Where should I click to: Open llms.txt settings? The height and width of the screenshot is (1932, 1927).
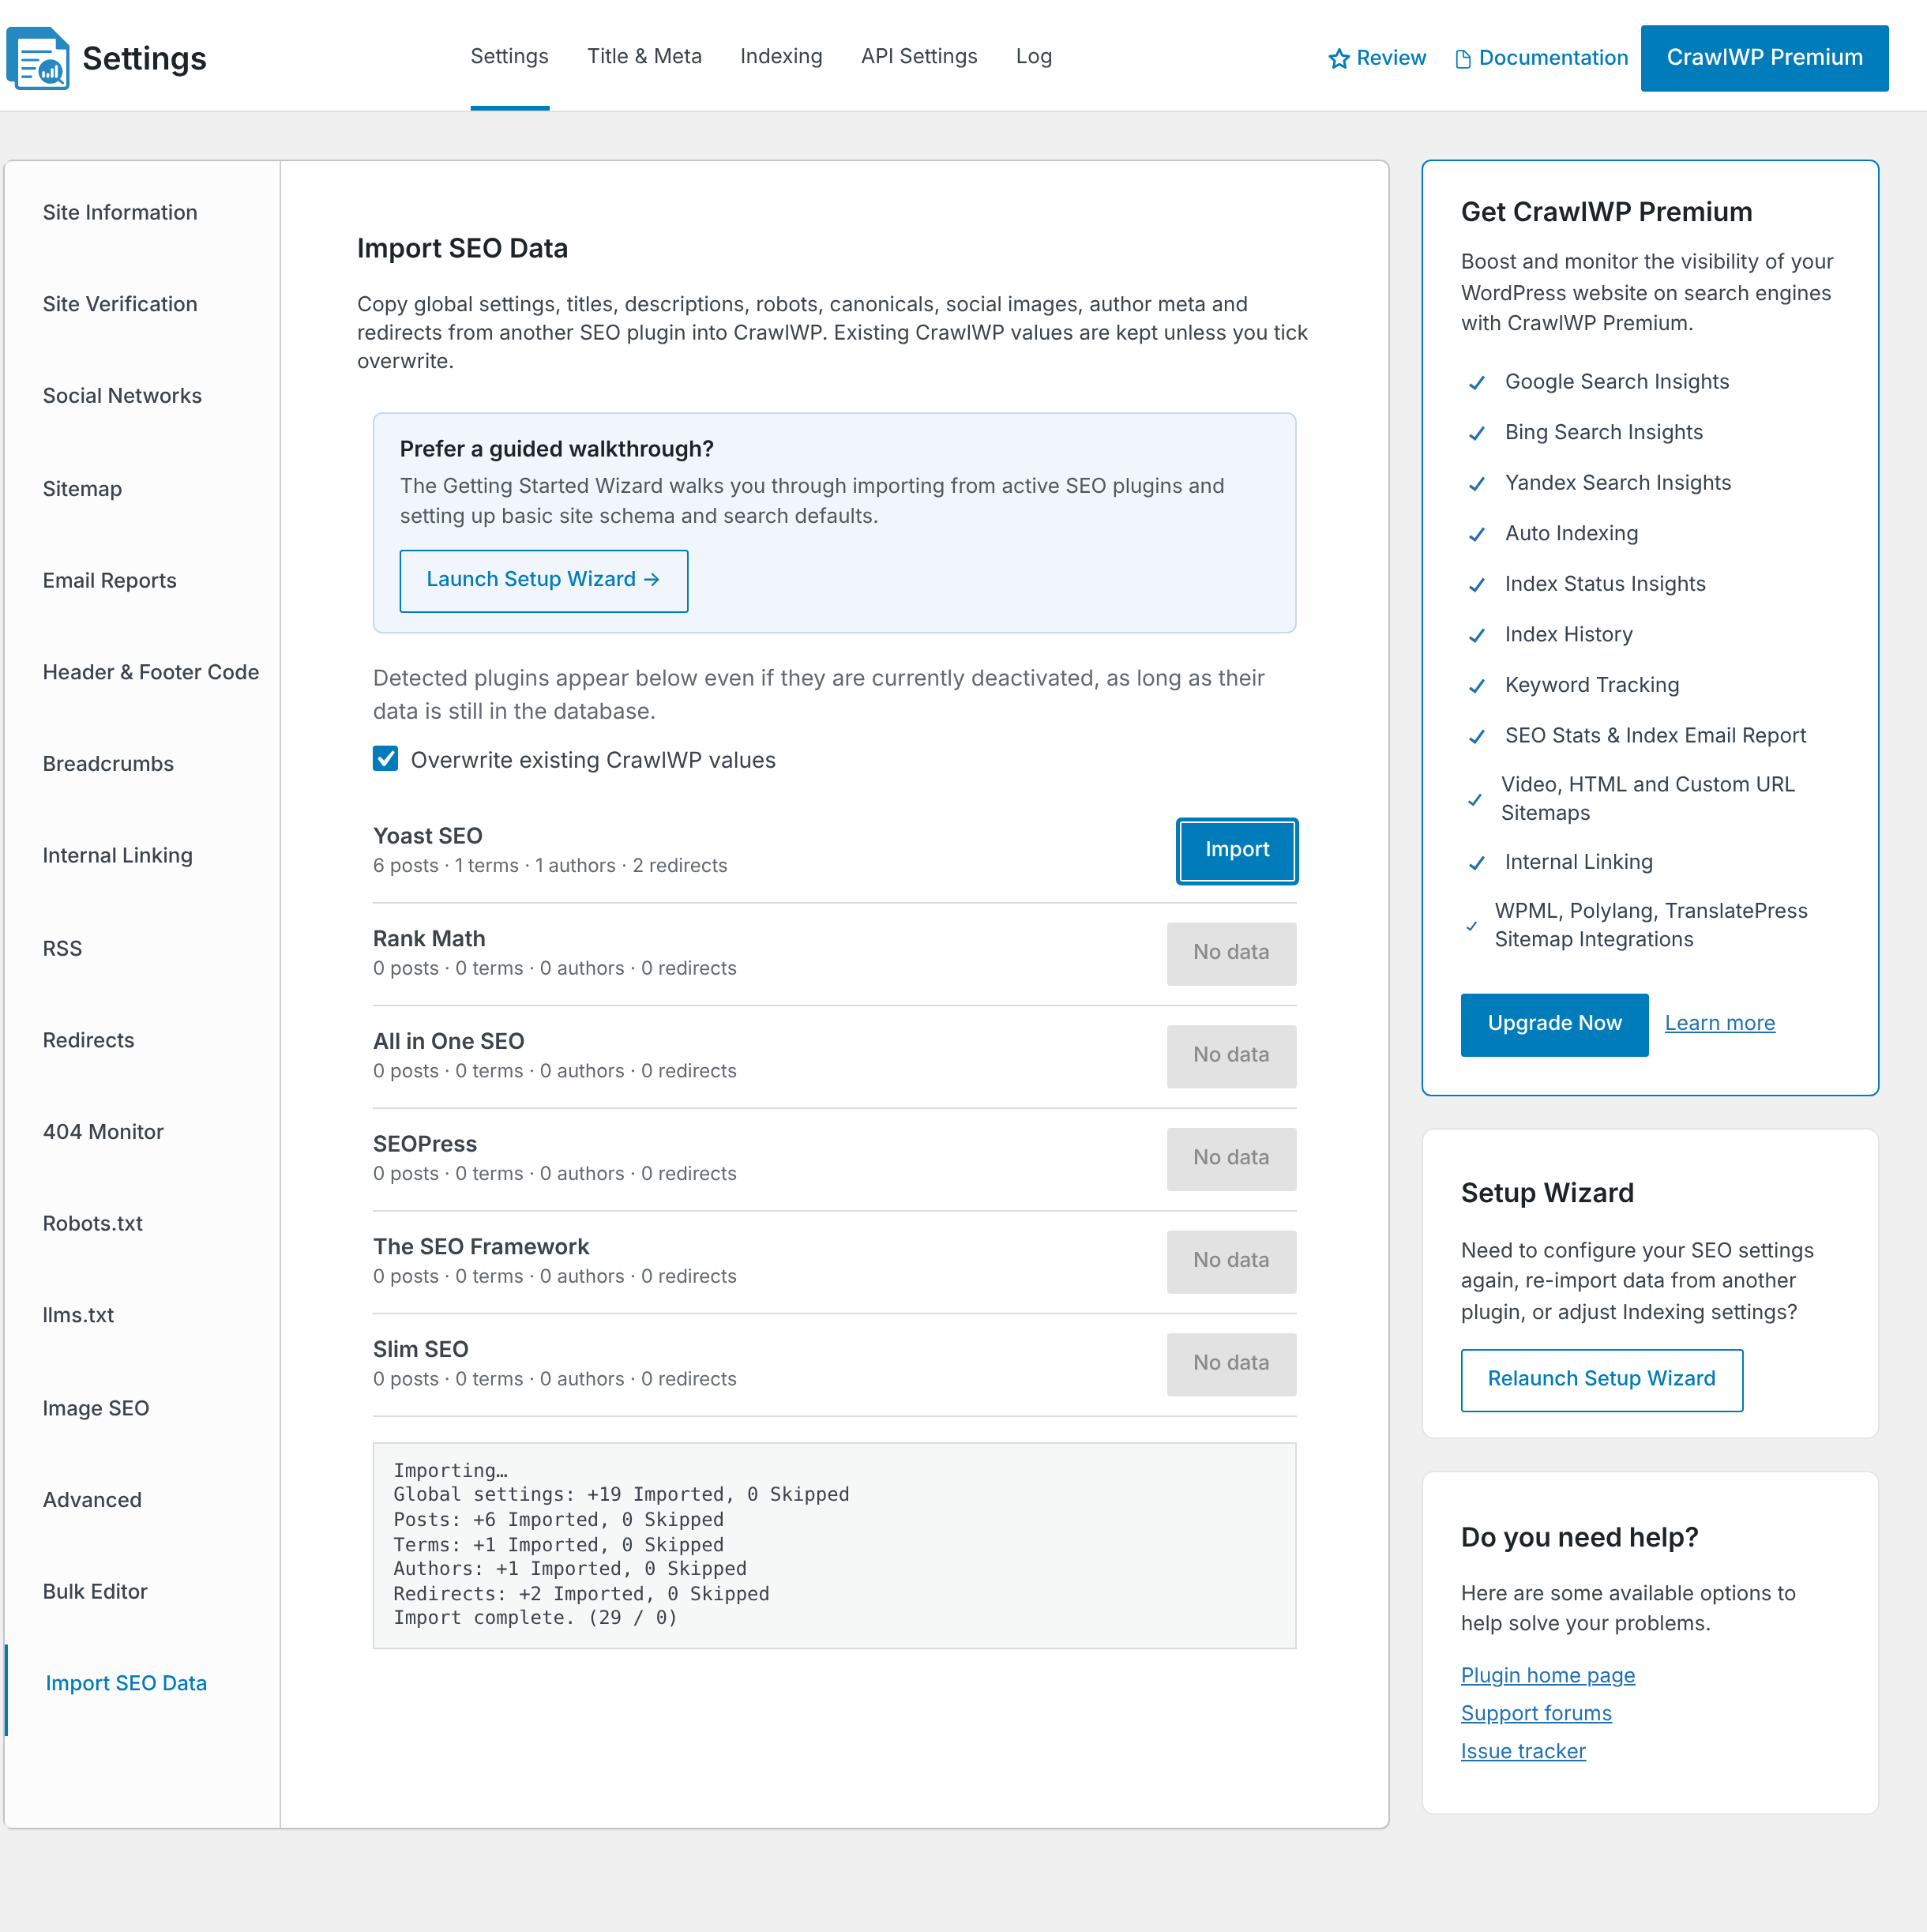coord(78,1316)
